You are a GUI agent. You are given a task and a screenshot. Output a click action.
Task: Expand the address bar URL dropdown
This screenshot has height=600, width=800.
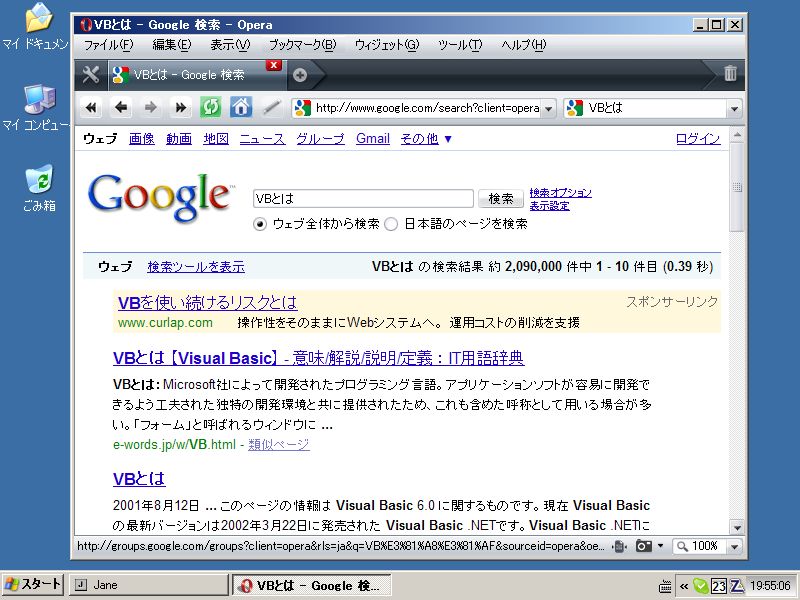(x=547, y=108)
